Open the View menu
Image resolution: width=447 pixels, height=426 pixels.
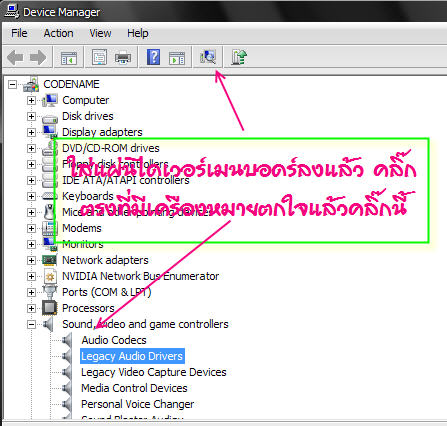[100, 33]
